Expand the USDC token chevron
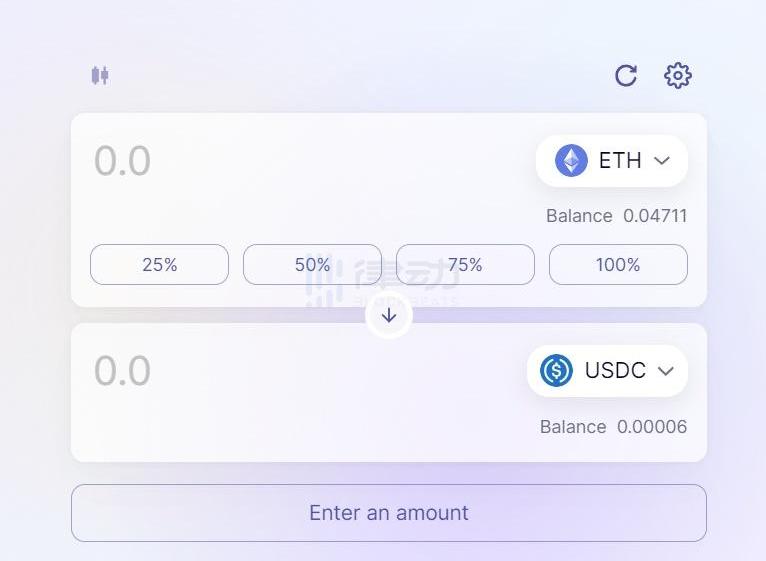The image size is (766, 561). coord(666,371)
